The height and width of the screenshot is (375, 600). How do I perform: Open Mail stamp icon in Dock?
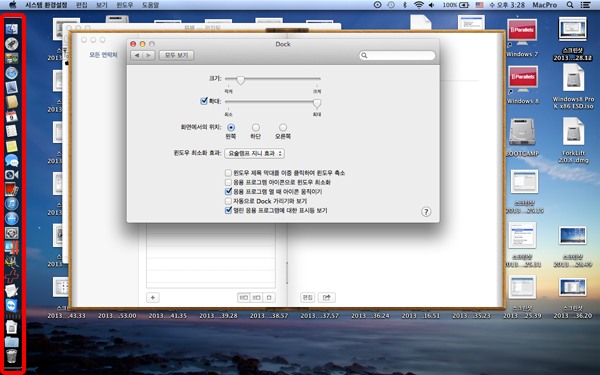pos(11,87)
